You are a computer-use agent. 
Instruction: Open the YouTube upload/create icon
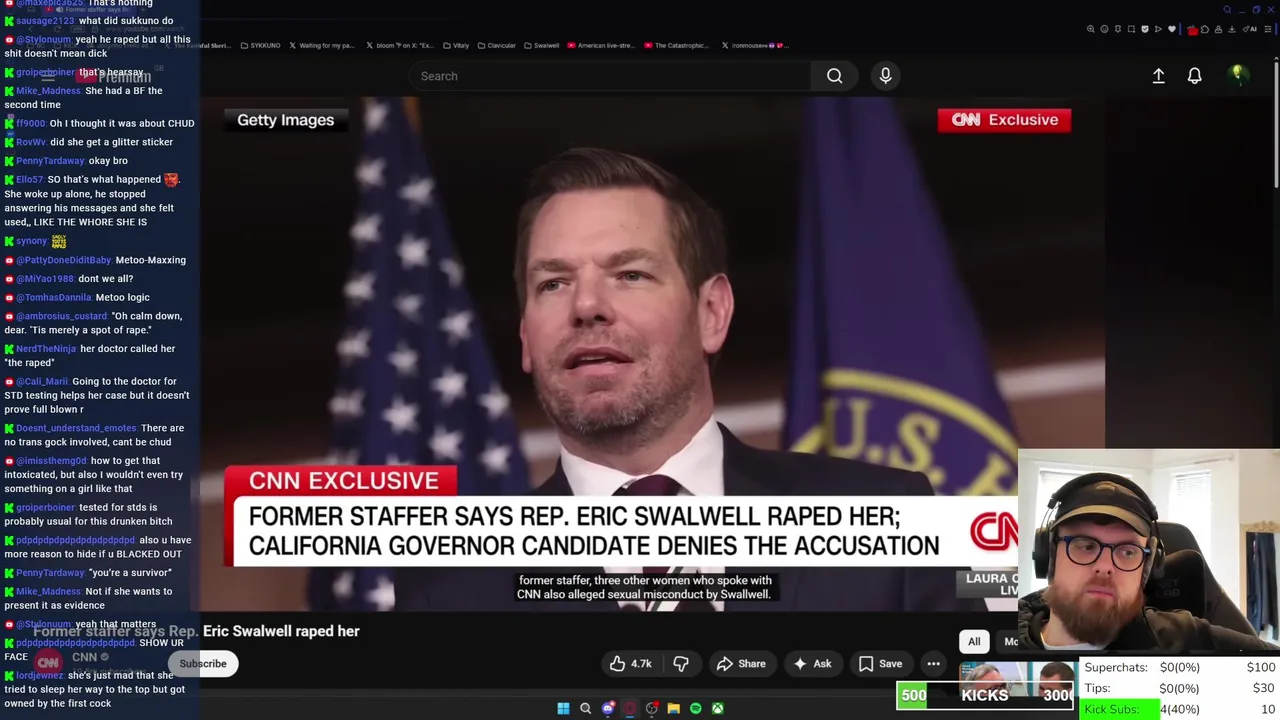click(x=1158, y=76)
